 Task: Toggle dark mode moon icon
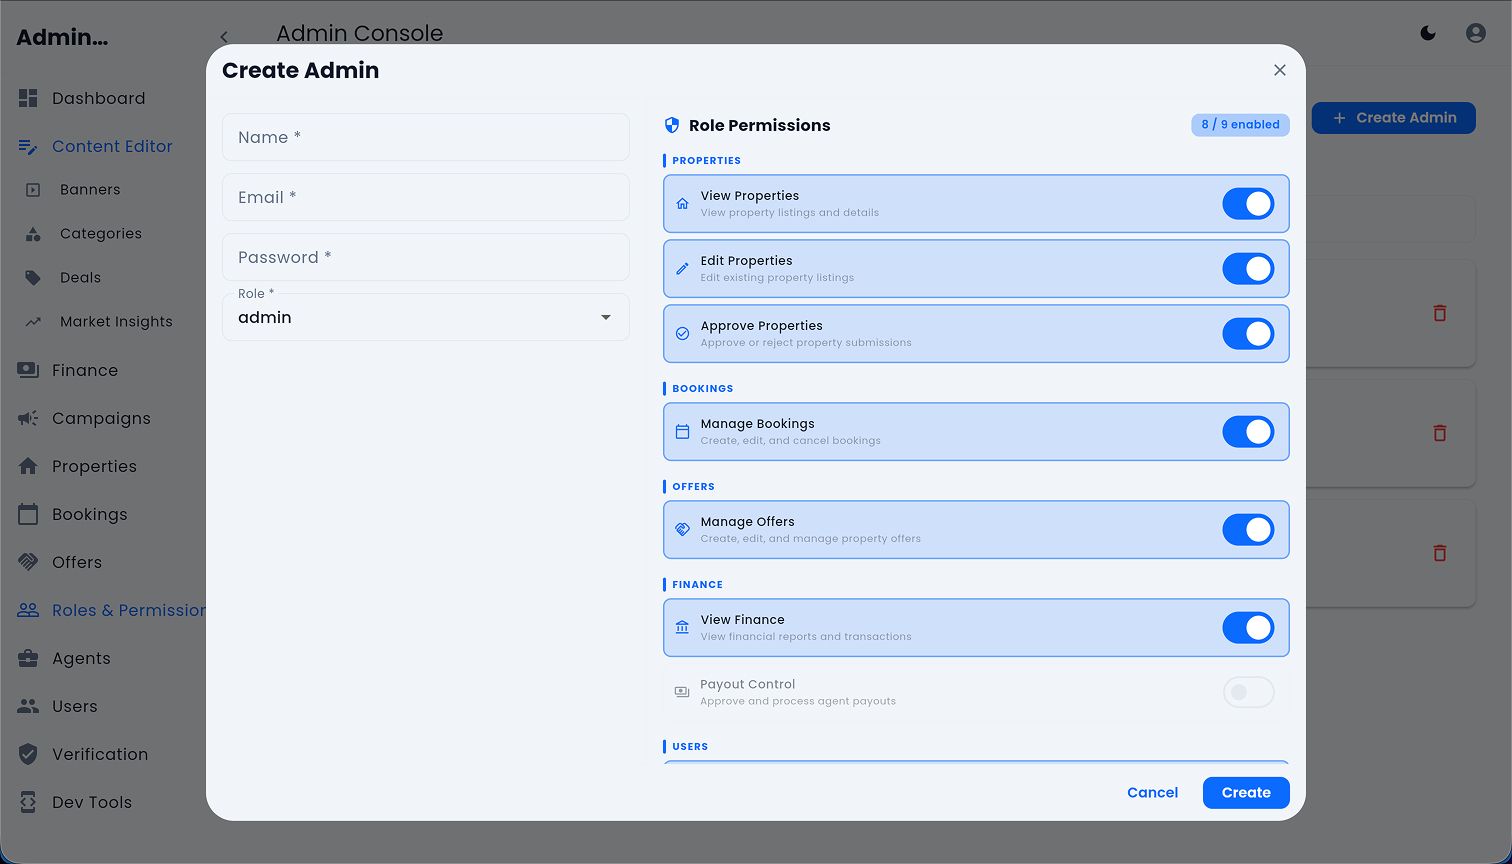point(1428,33)
